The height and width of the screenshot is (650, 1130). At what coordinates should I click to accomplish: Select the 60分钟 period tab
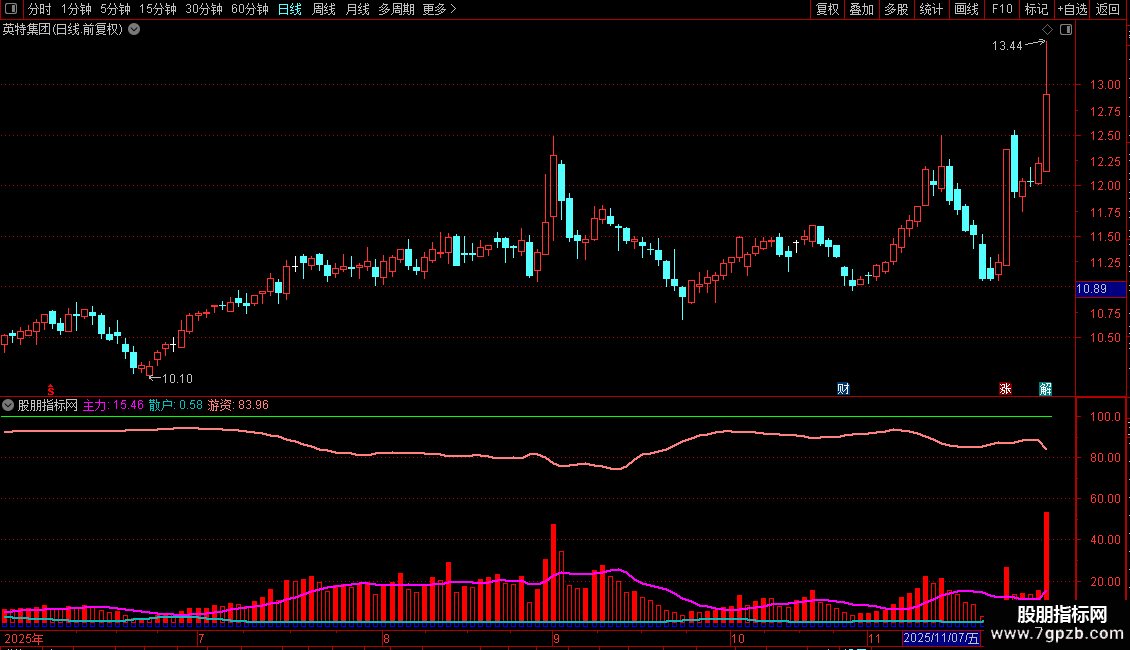point(250,9)
